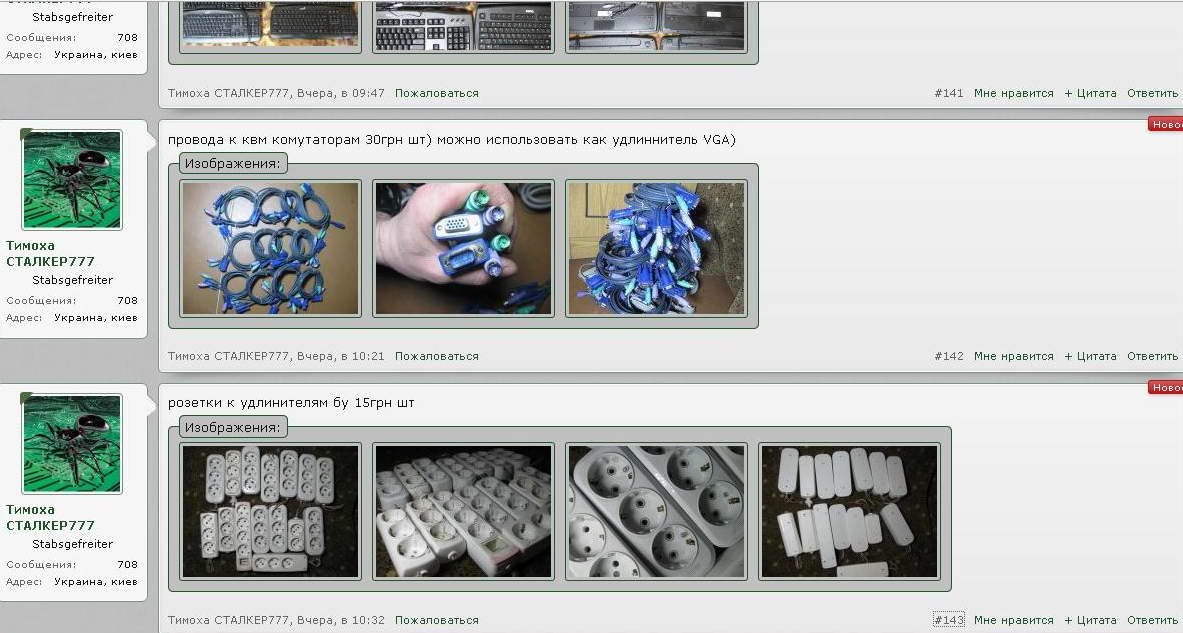This screenshot has width=1183, height=633.
Task: Open third keyboards thumbnail in post #141
Action: [656, 25]
